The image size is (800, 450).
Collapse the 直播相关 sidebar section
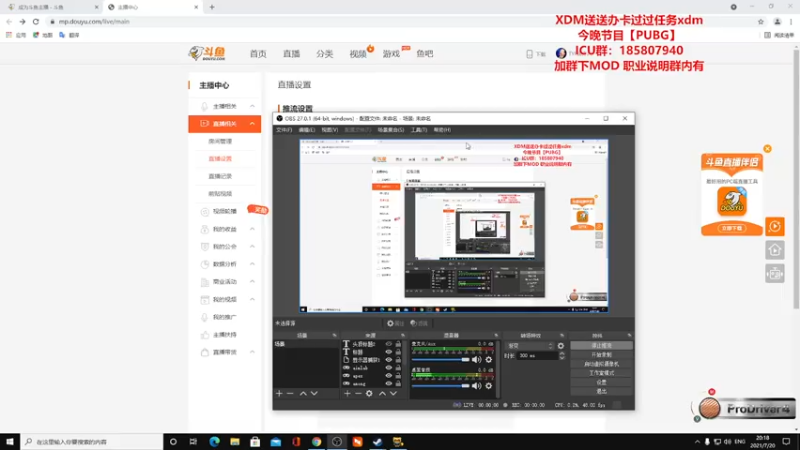pos(252,123)
